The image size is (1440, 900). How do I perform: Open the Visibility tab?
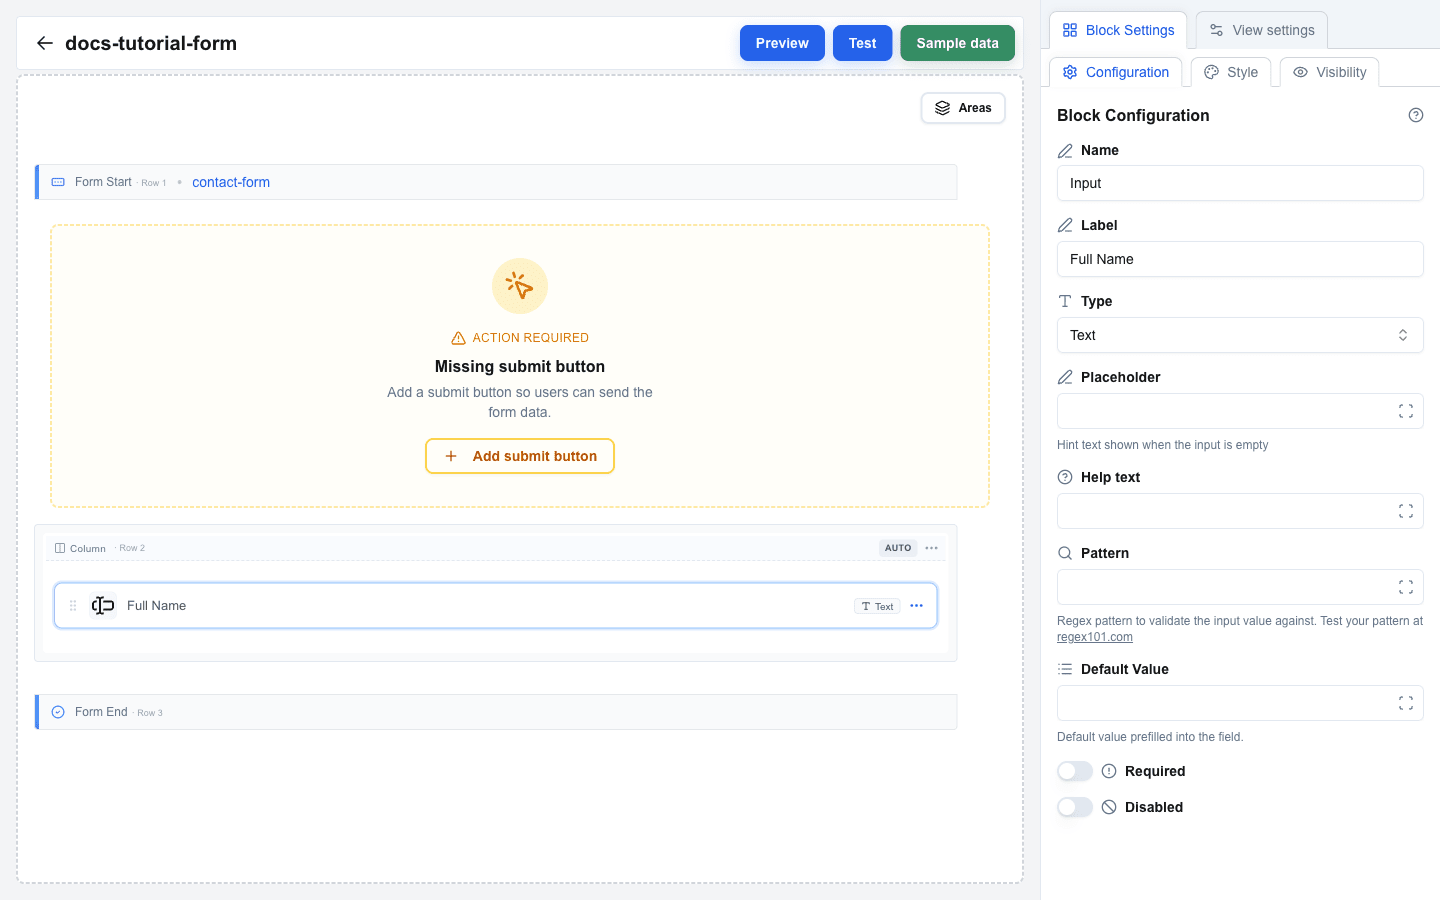(1329, 72)
